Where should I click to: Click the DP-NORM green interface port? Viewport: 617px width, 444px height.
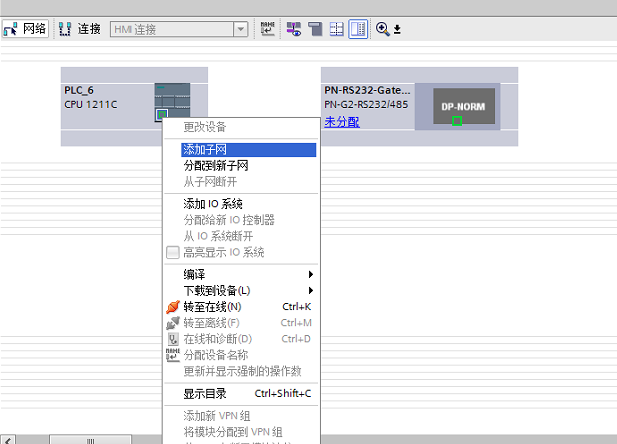457,120
